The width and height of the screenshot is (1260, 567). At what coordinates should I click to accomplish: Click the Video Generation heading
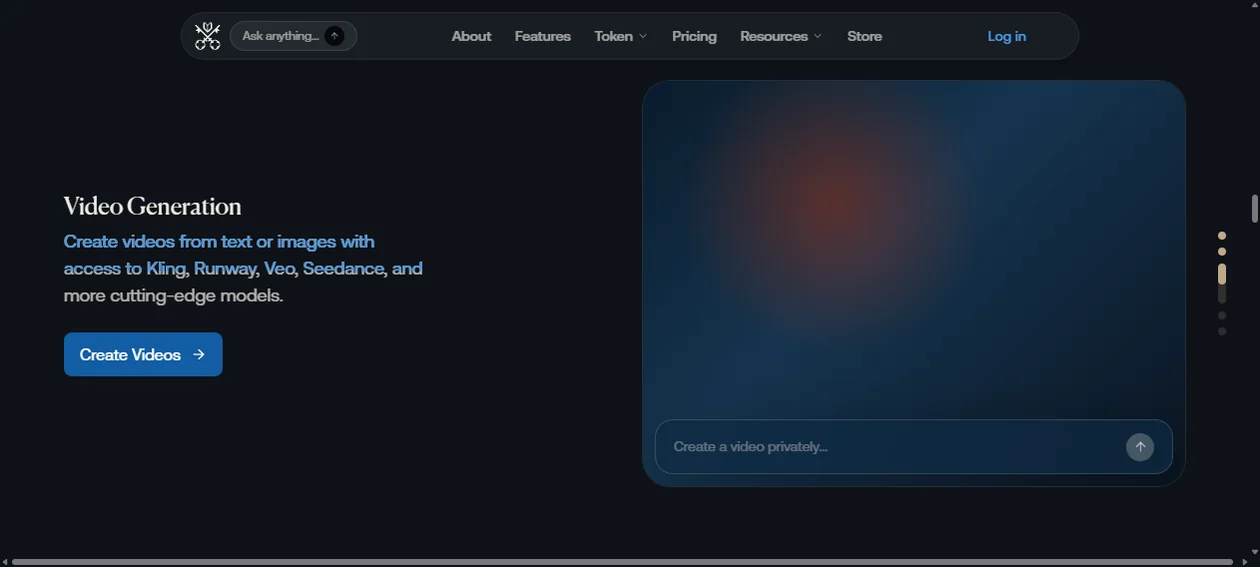(x=153, y=207)
